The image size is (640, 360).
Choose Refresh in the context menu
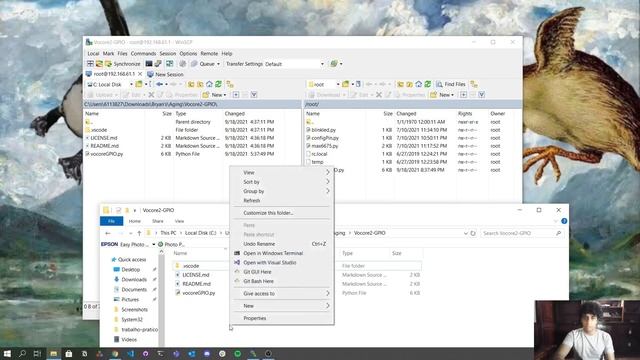coord(282,200)
